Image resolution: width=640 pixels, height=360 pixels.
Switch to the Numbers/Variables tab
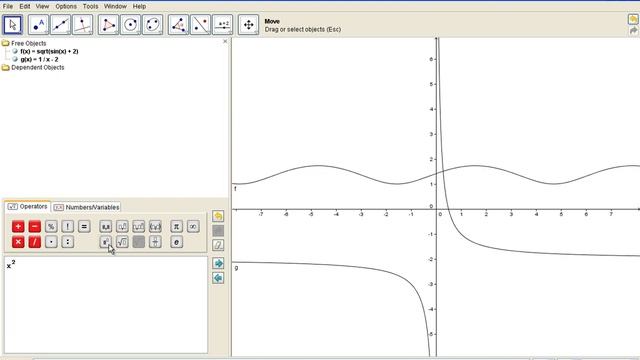click(x=87, y=207)
